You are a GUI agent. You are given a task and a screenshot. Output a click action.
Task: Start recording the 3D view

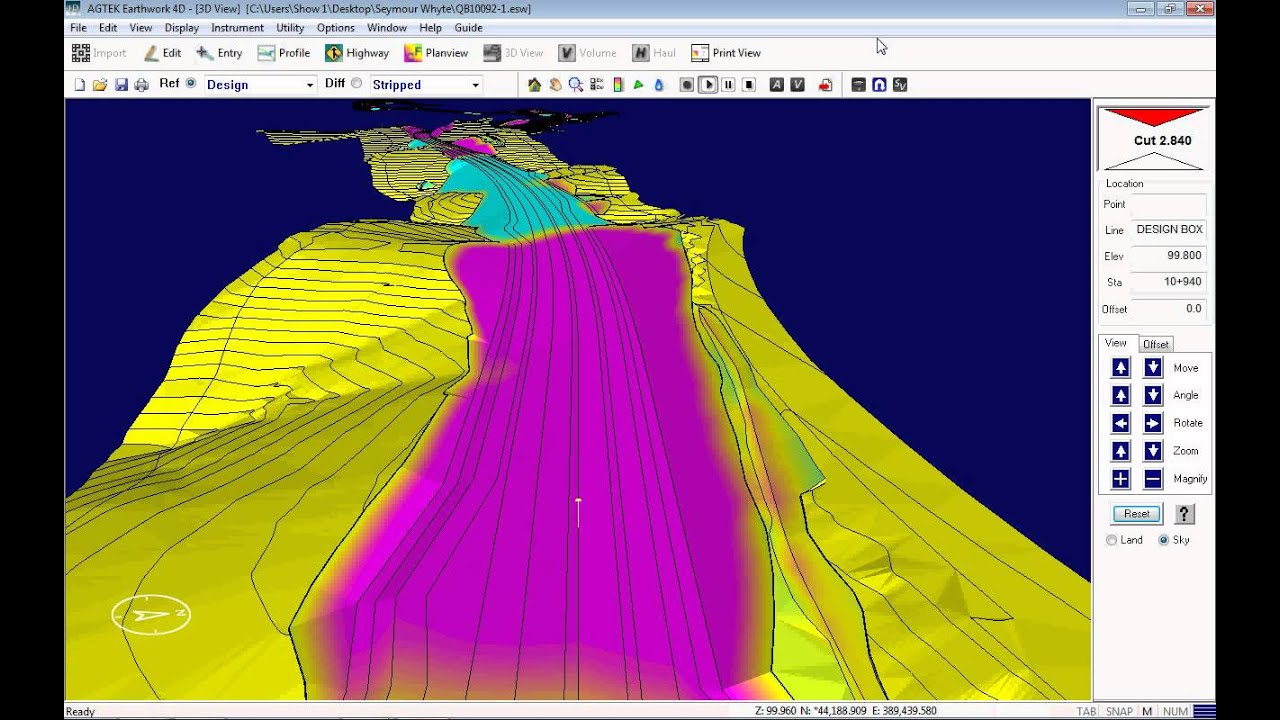pyautogui.click(x=687, y=85)
